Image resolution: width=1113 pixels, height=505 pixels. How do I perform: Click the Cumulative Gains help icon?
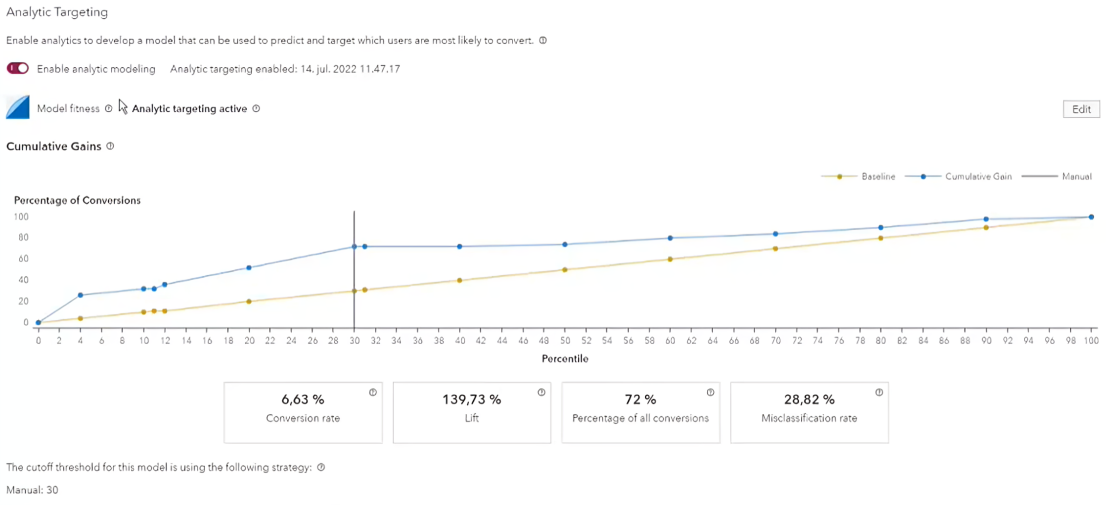click(110, 146)
